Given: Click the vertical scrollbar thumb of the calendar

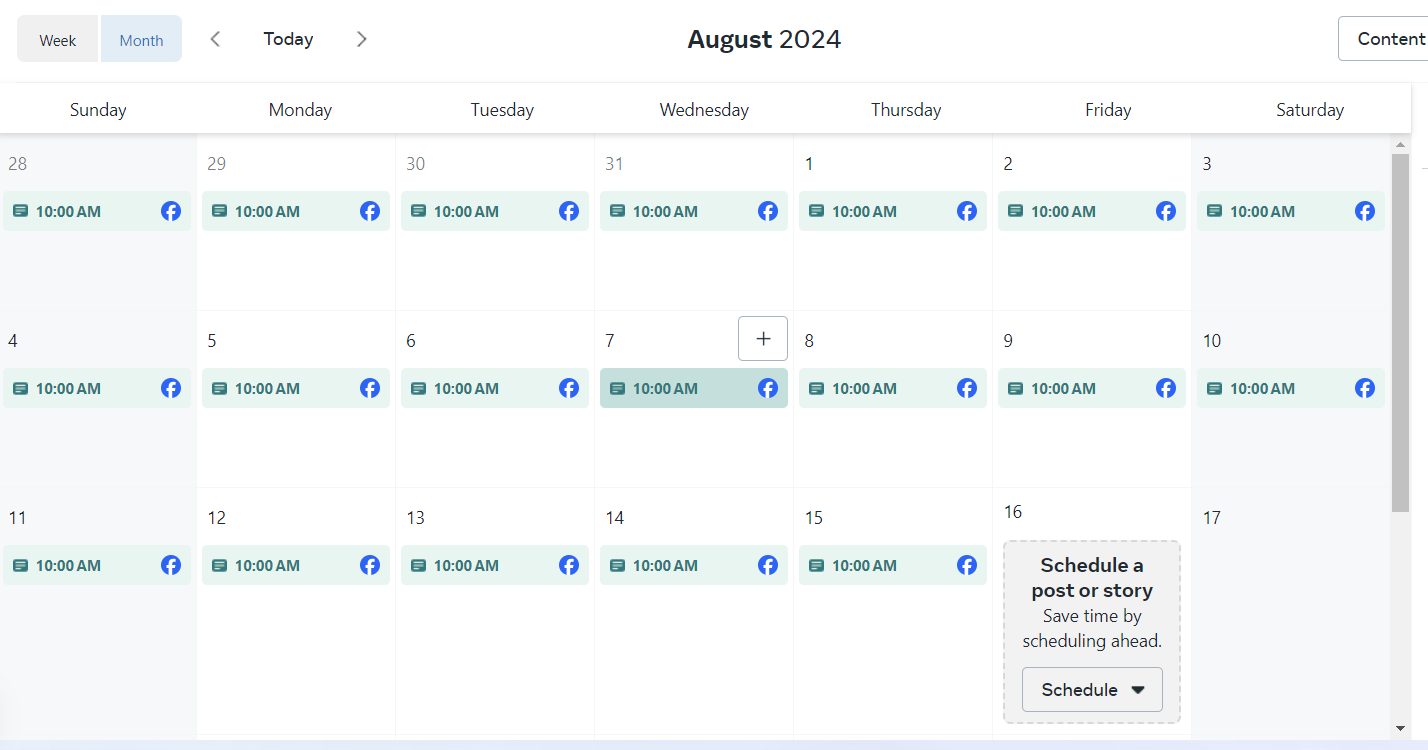Looking at the screenshot, I should [1400, 333].
